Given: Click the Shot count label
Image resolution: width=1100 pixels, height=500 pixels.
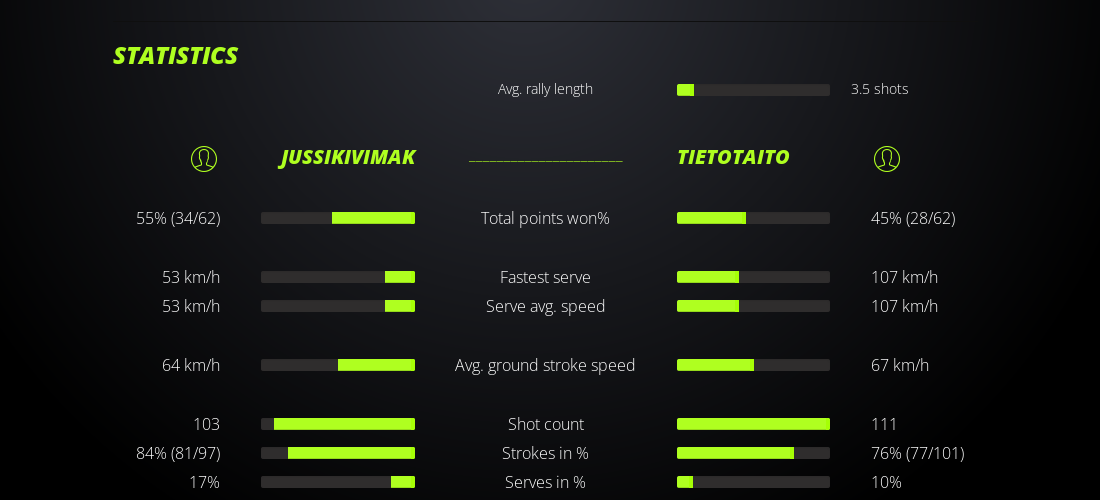Looking at the screenshot, I should click(545, 424).
